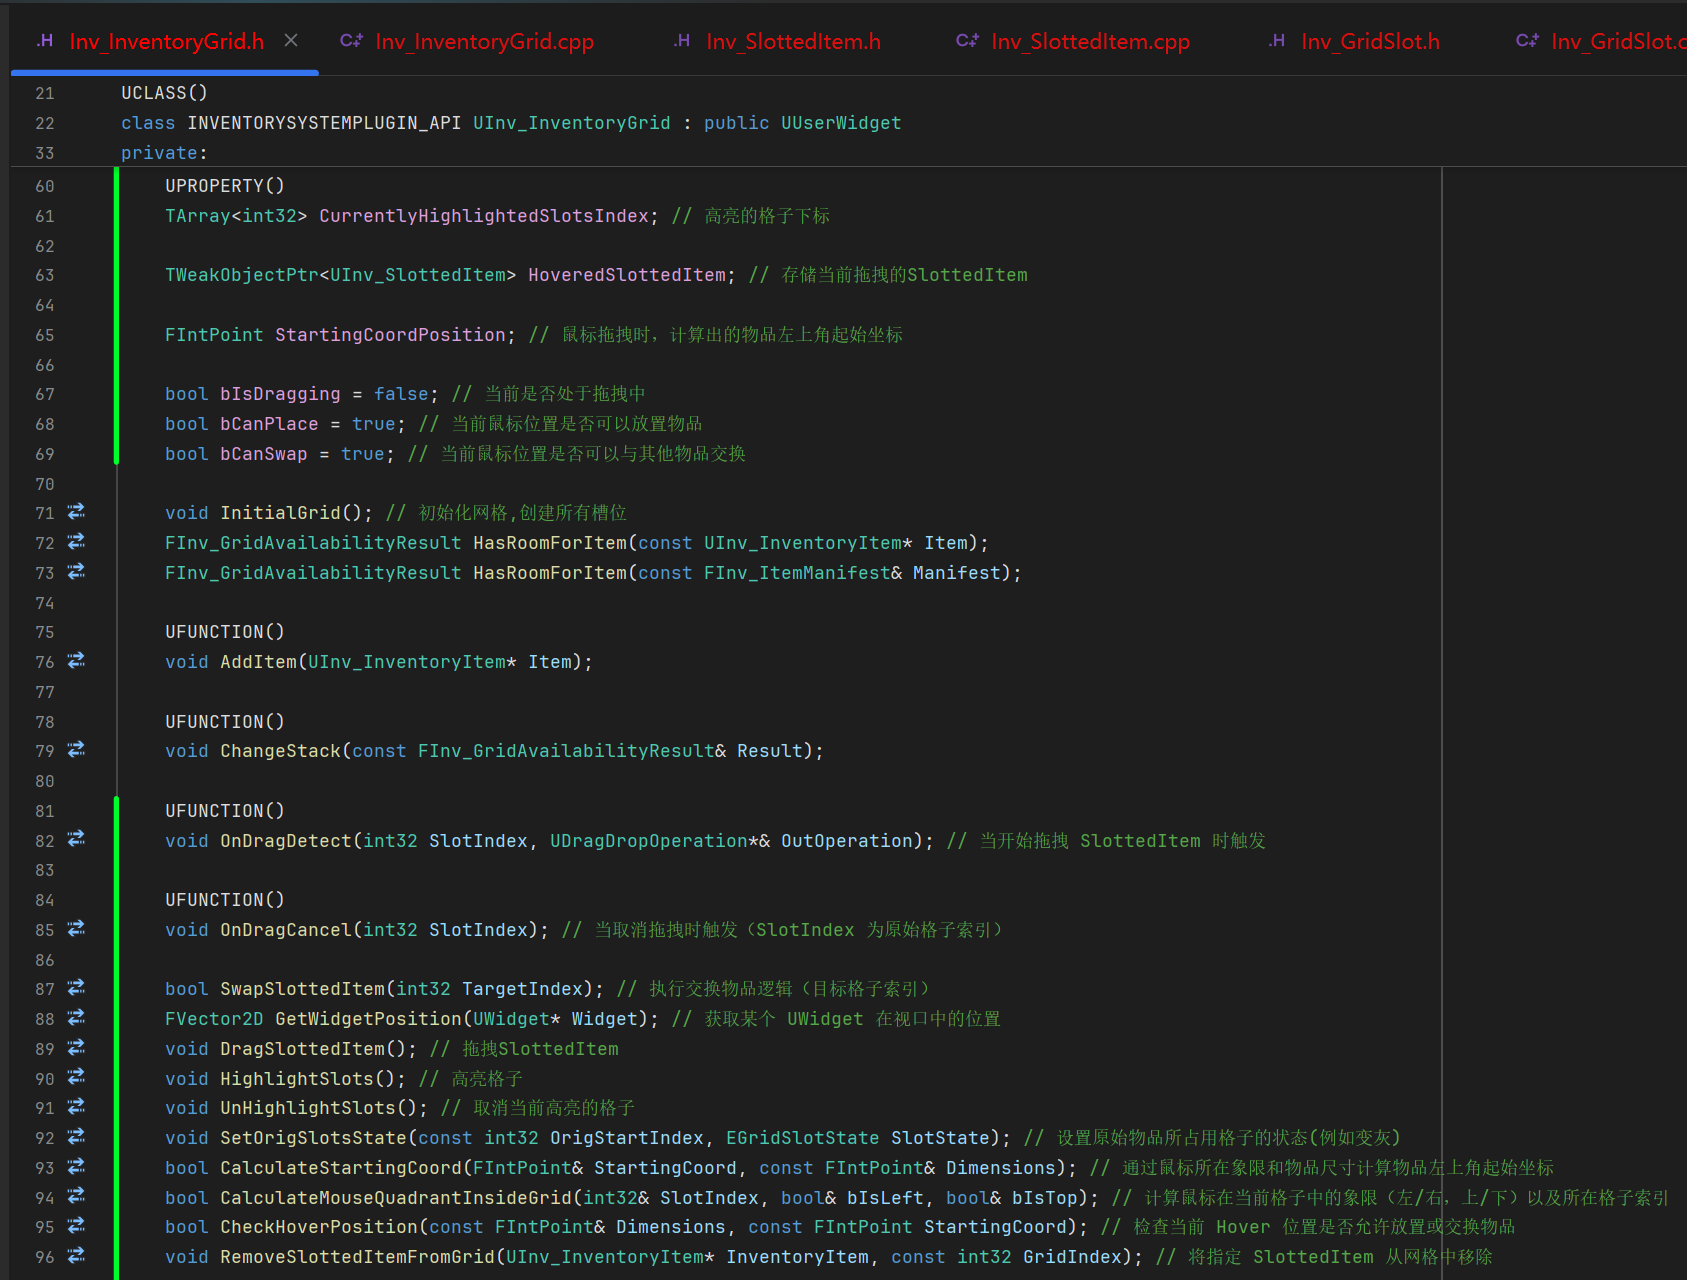Click gutter navigation icon on line 72

76,542
